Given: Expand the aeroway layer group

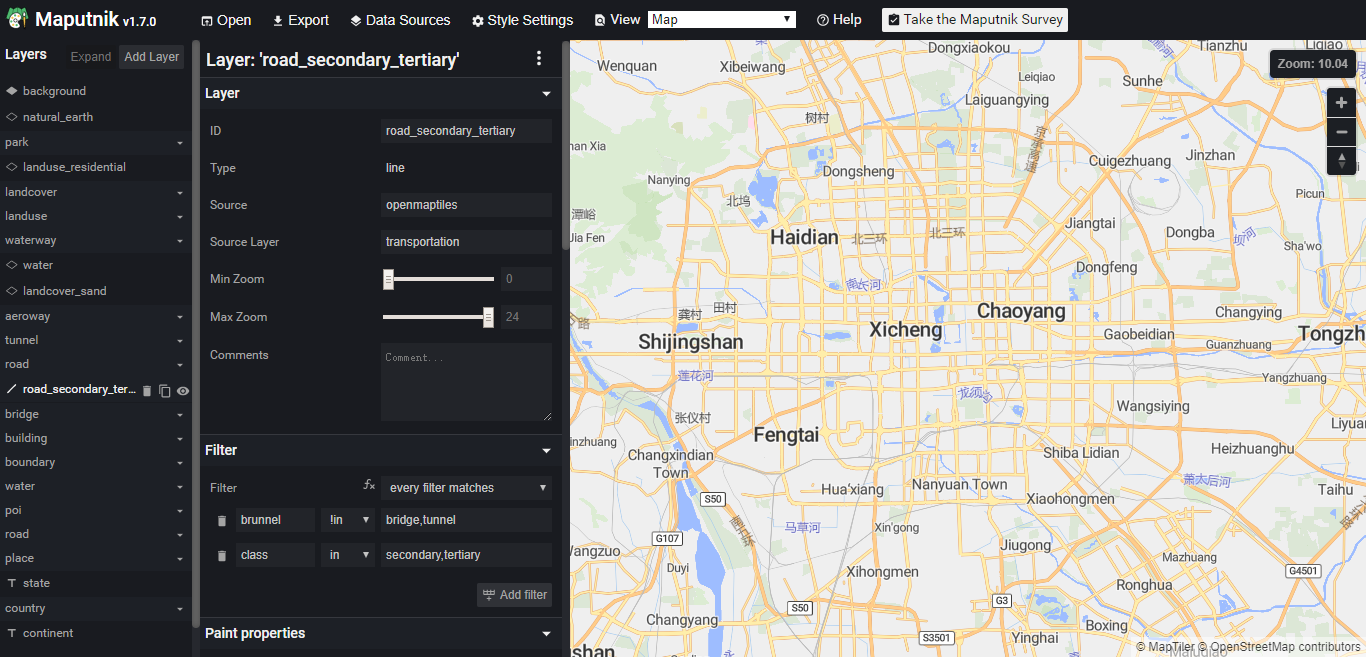Looking at the screenshot, I should 95,316.
